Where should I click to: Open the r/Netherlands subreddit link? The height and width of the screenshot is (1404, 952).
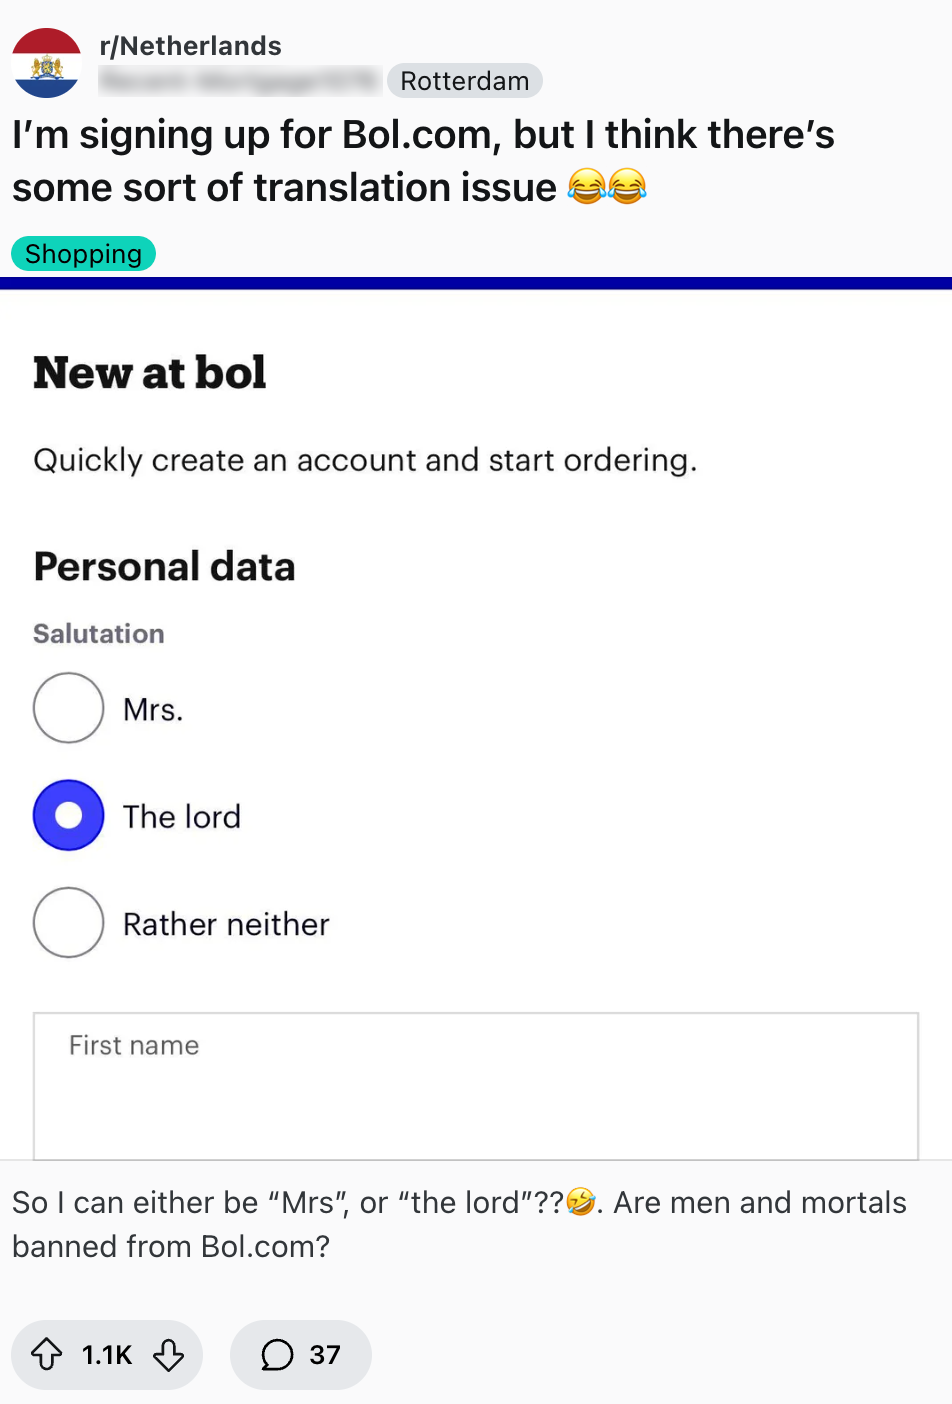(x=190, y=46)
